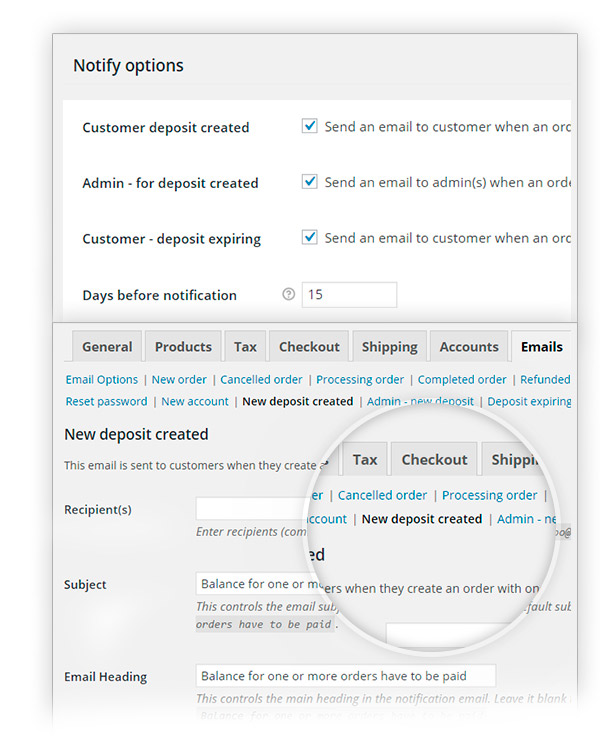Go to the Checkout tab
The width and height of the screenshot is (600, 737).
pos(309,346)
